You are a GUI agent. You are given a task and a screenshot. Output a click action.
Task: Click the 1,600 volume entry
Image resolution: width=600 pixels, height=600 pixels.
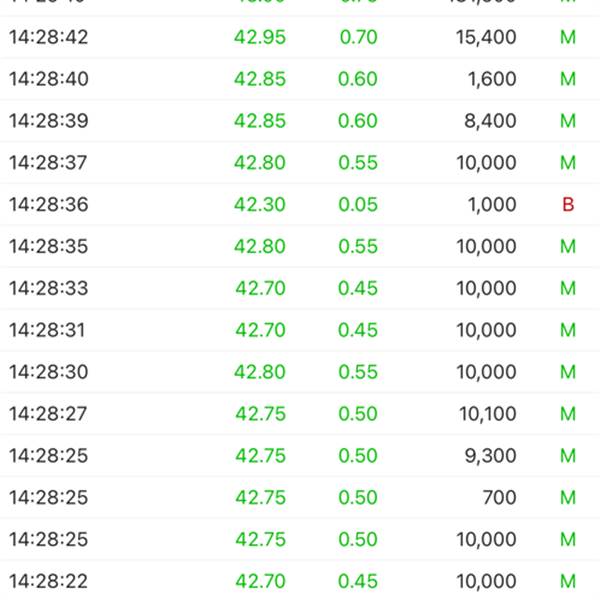[492, 80]
